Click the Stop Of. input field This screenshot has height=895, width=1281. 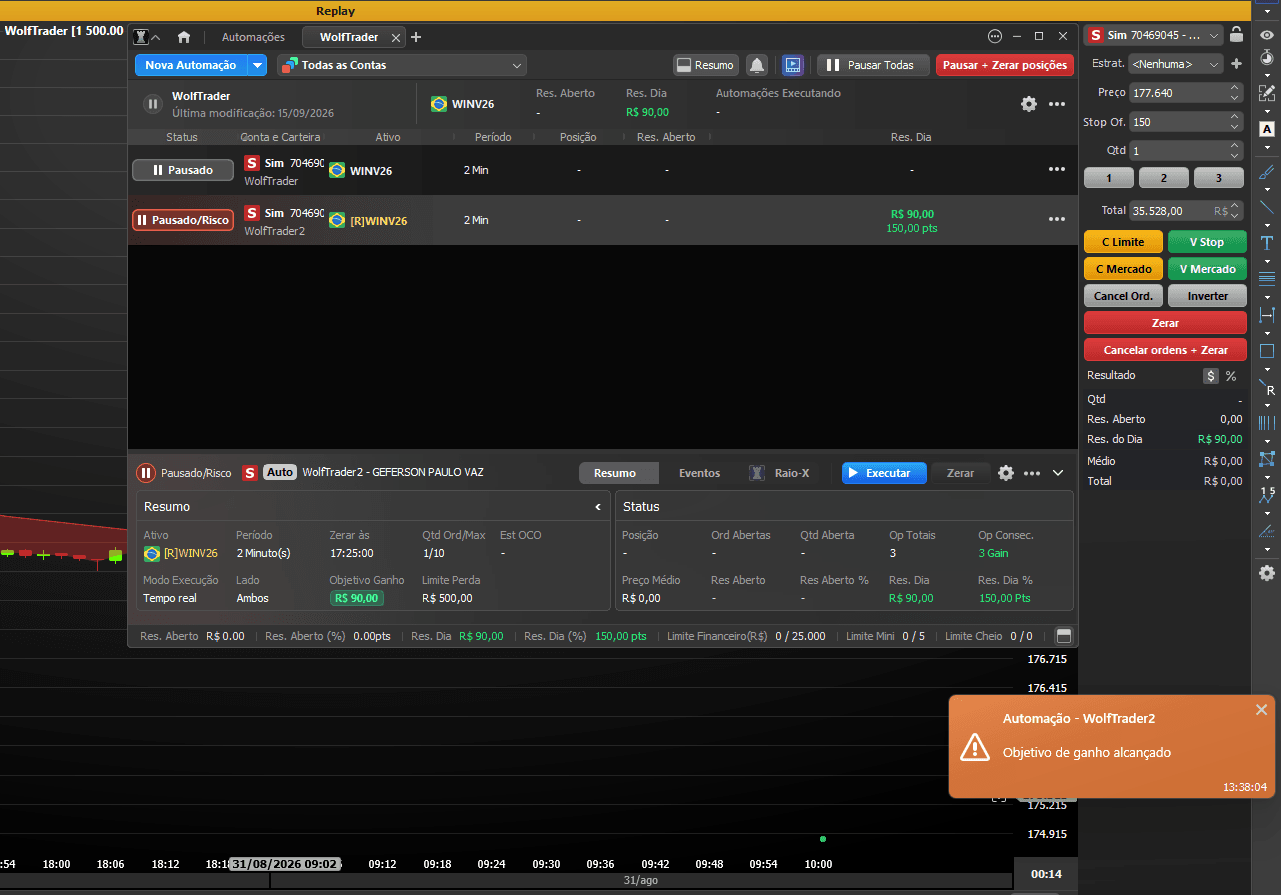point(1186,122)
